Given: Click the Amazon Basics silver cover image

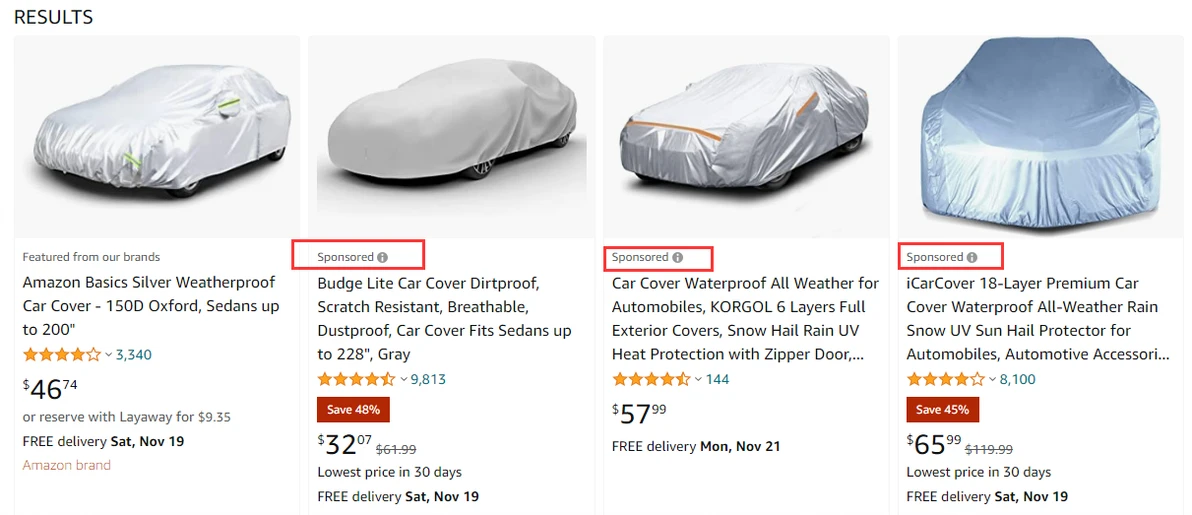Looking at the screenshot, I should point(157,137).
